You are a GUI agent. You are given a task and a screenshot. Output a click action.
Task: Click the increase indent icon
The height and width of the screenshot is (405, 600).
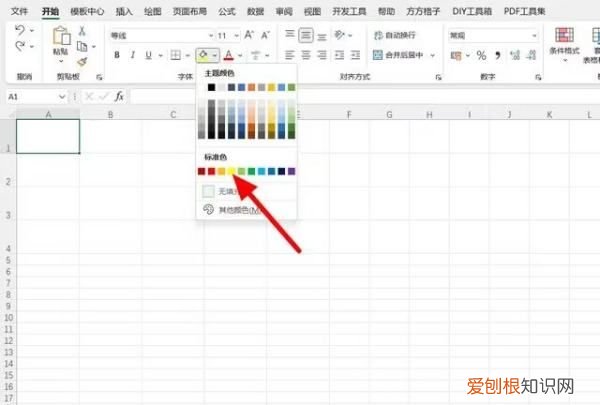[355, 55]
